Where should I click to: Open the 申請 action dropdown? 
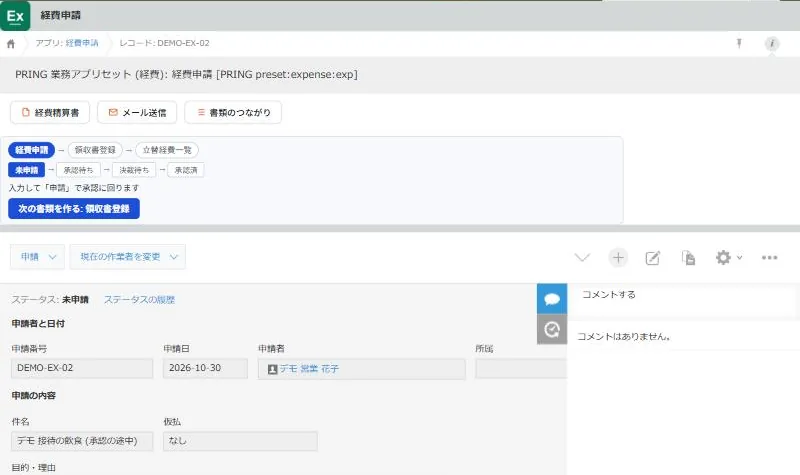pyautogui.click(x=37, y=257)
